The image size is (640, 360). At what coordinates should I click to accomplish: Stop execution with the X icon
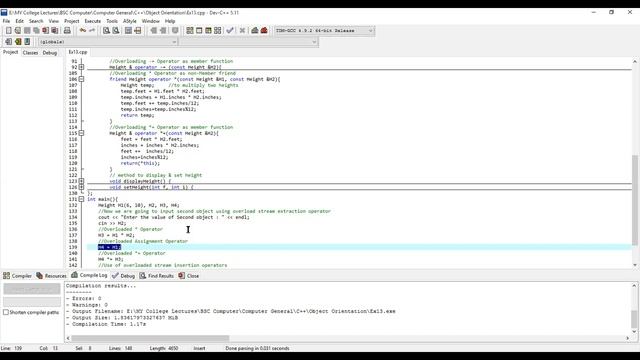[x=242, y=31]
